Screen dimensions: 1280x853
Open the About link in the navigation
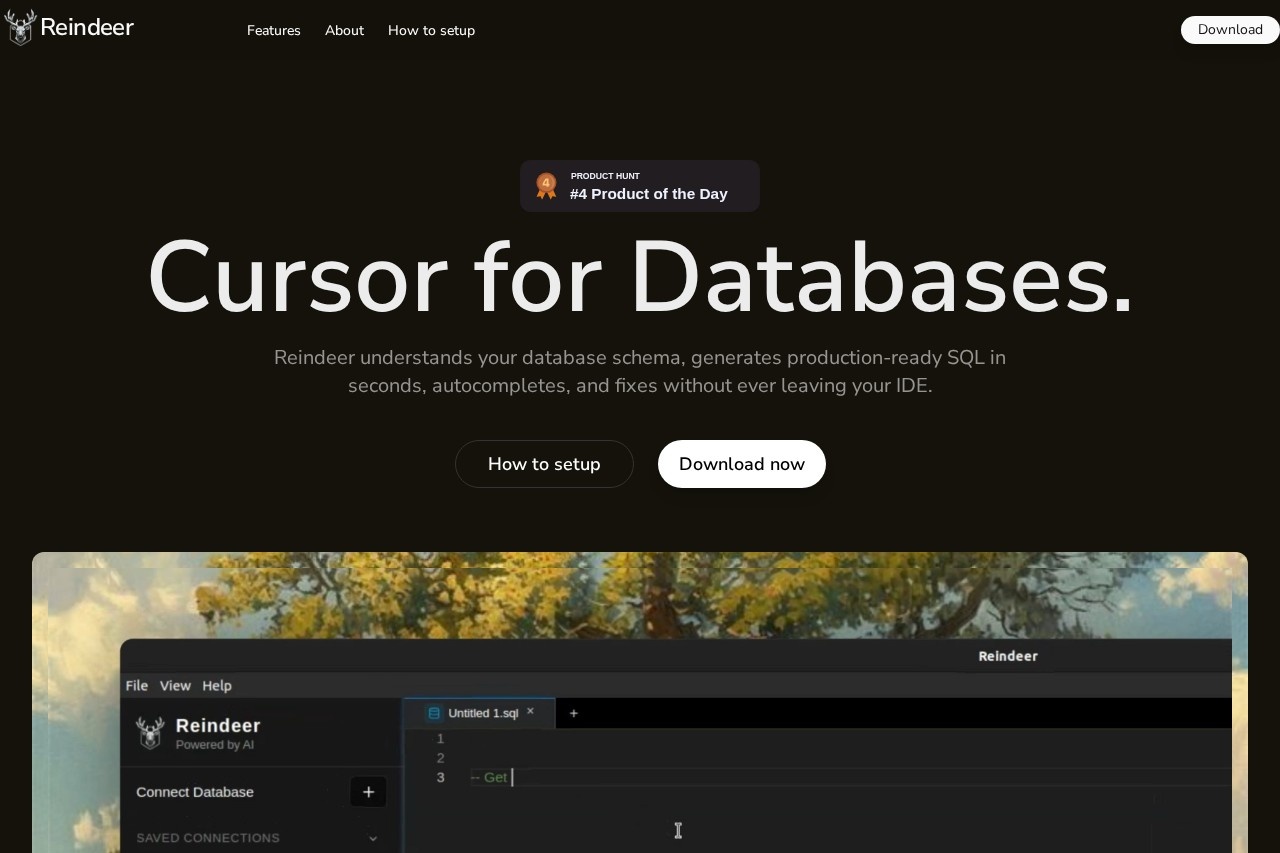pyautogui.click(x=344, y=30)
